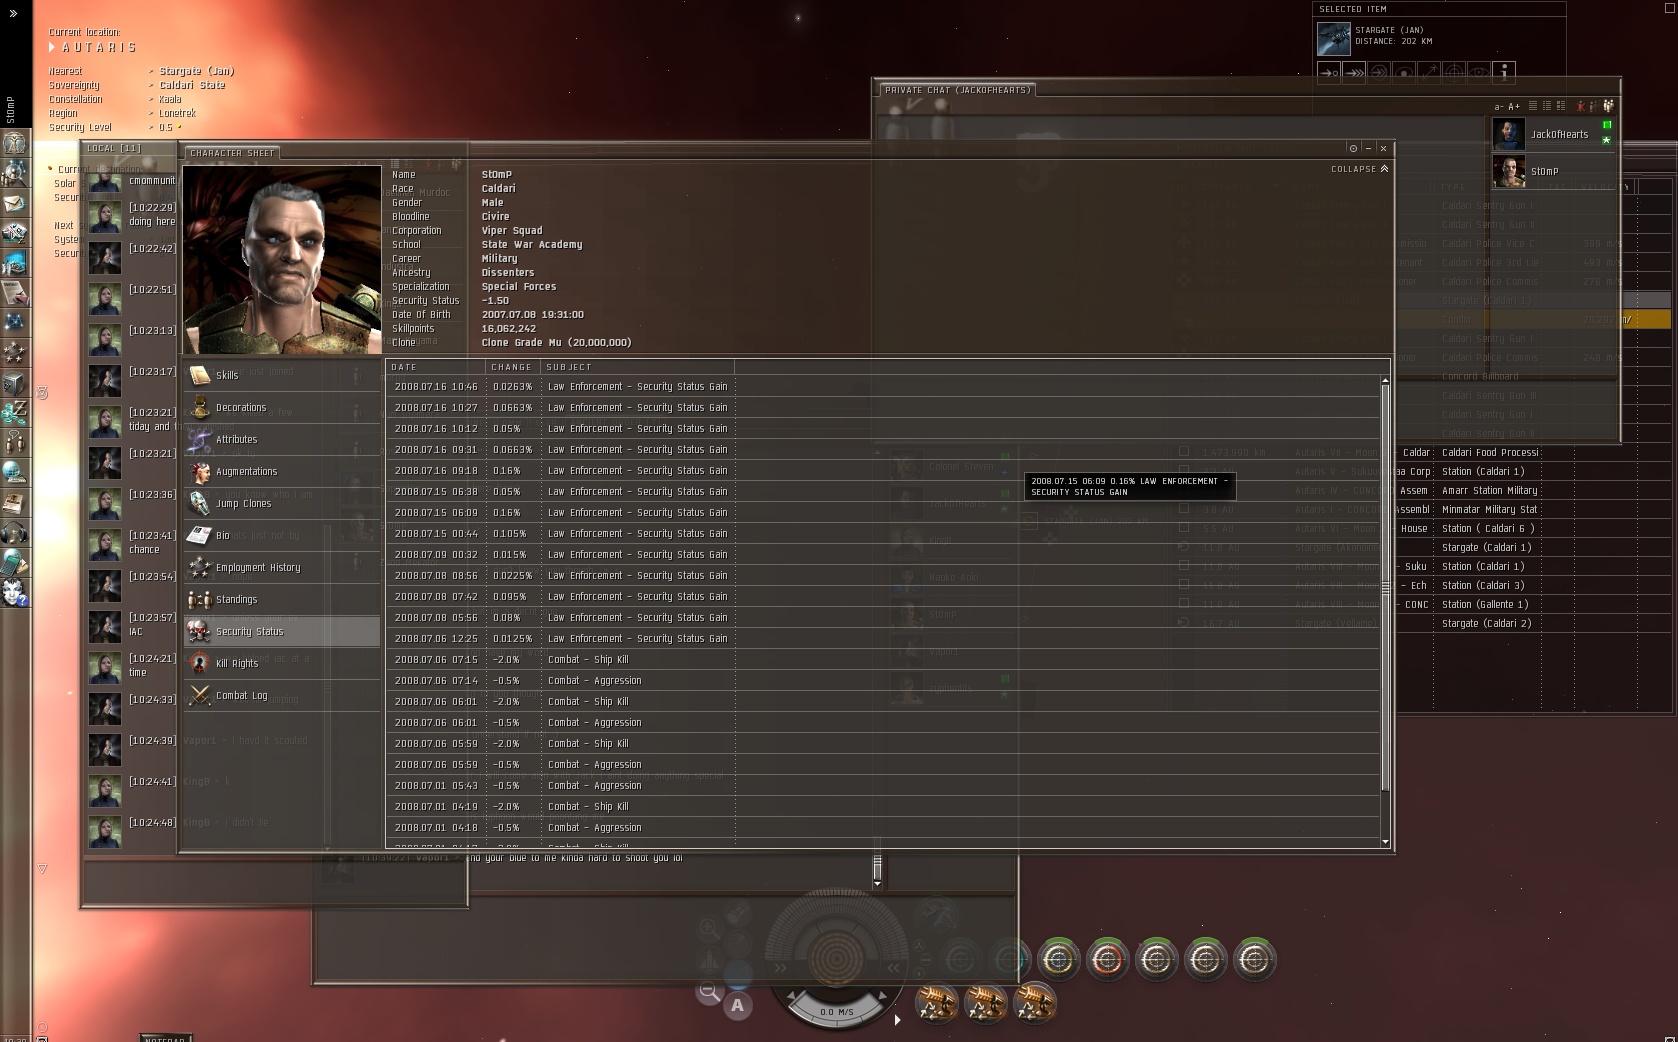Click Keep at Range for selected item
Screen dimensions: 1678x1042
pyautogui.click(x=1429, y=72)
